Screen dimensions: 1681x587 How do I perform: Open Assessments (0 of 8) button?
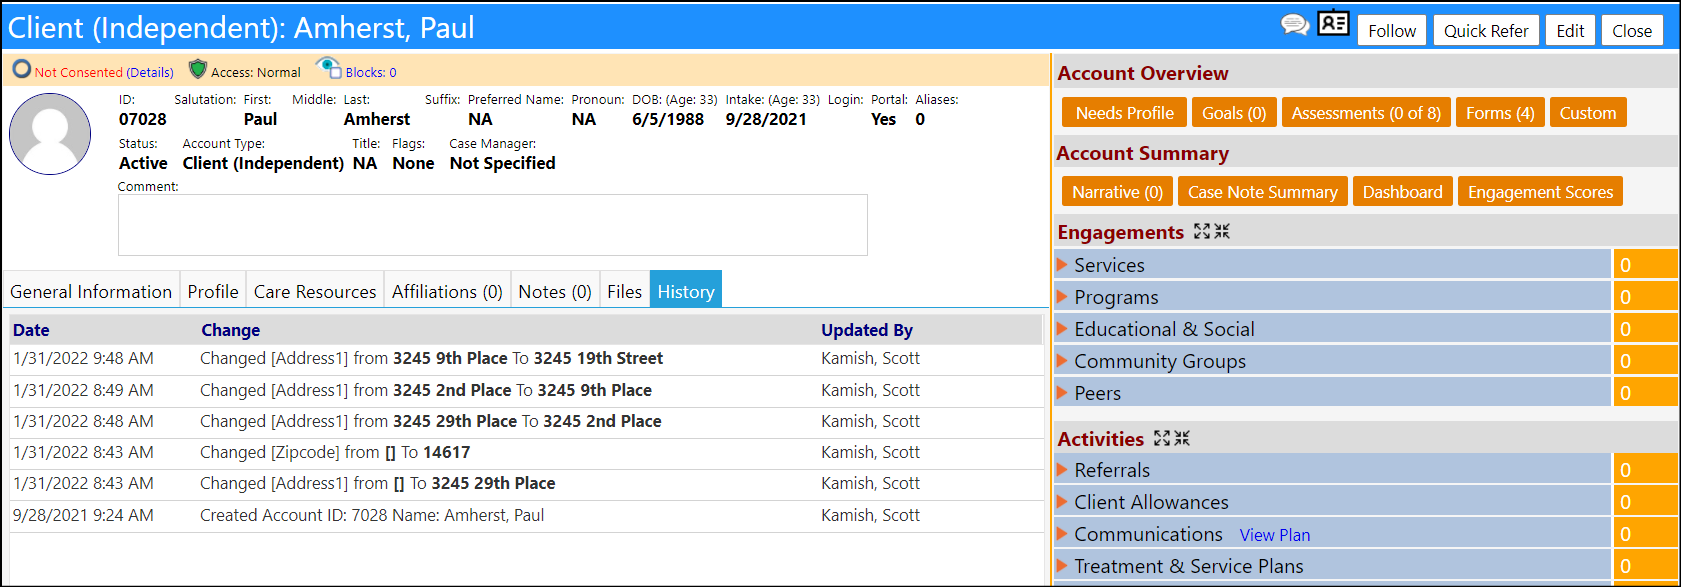pos(1366,113)
